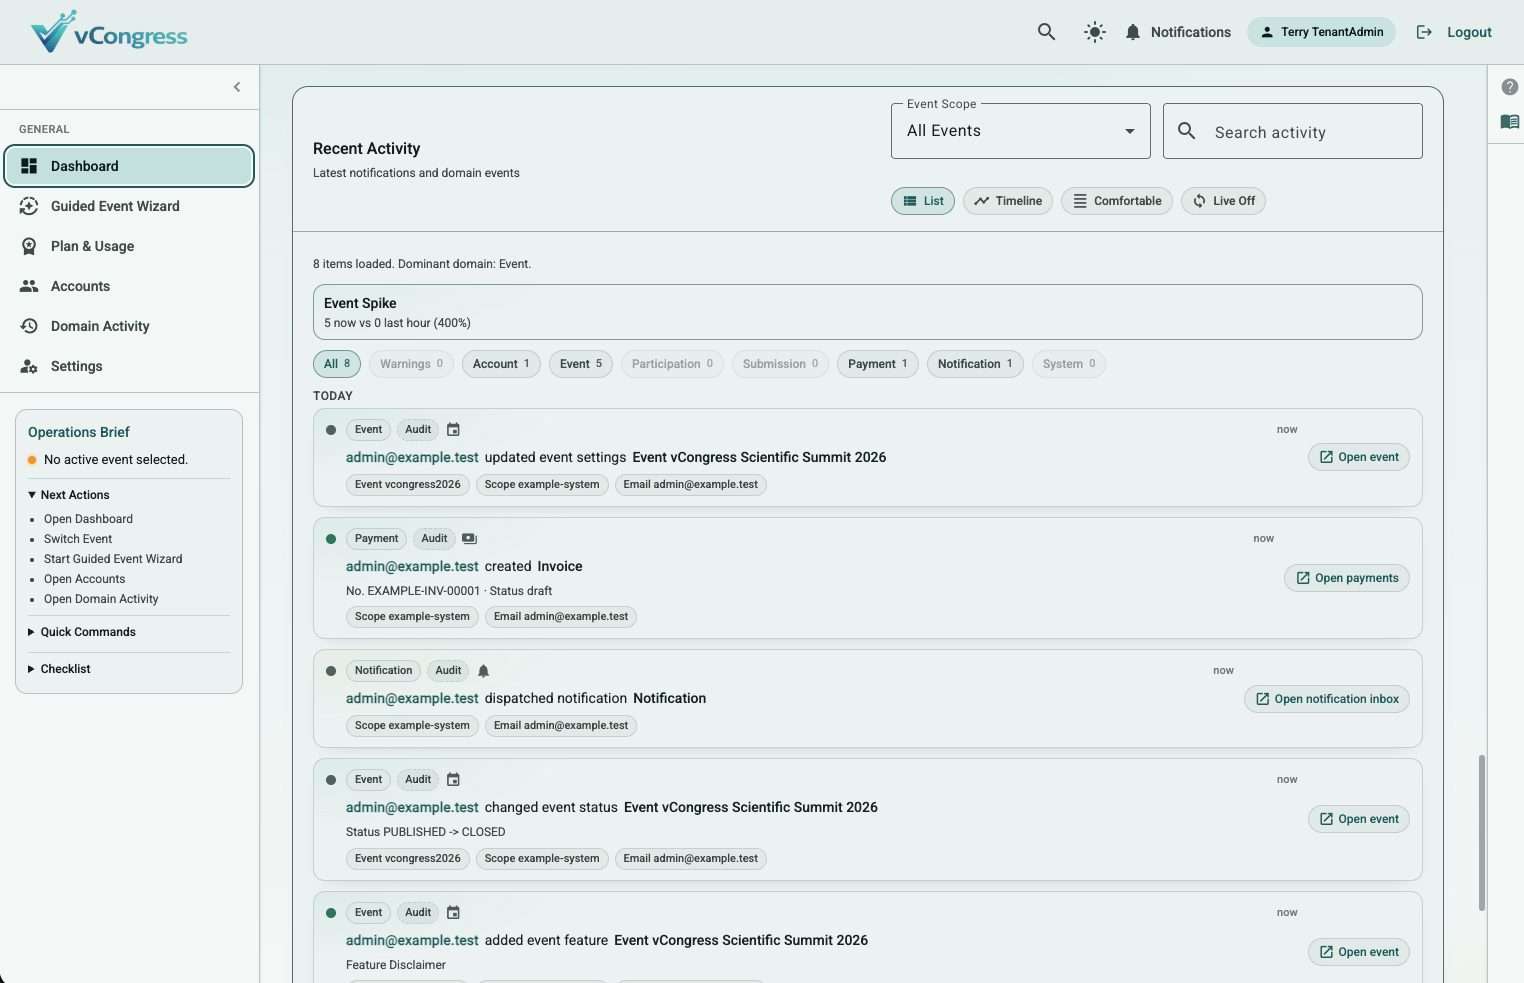The image size is (1524, 983).
Task: Click the Event Spike summary card
Action: point(868,312)
